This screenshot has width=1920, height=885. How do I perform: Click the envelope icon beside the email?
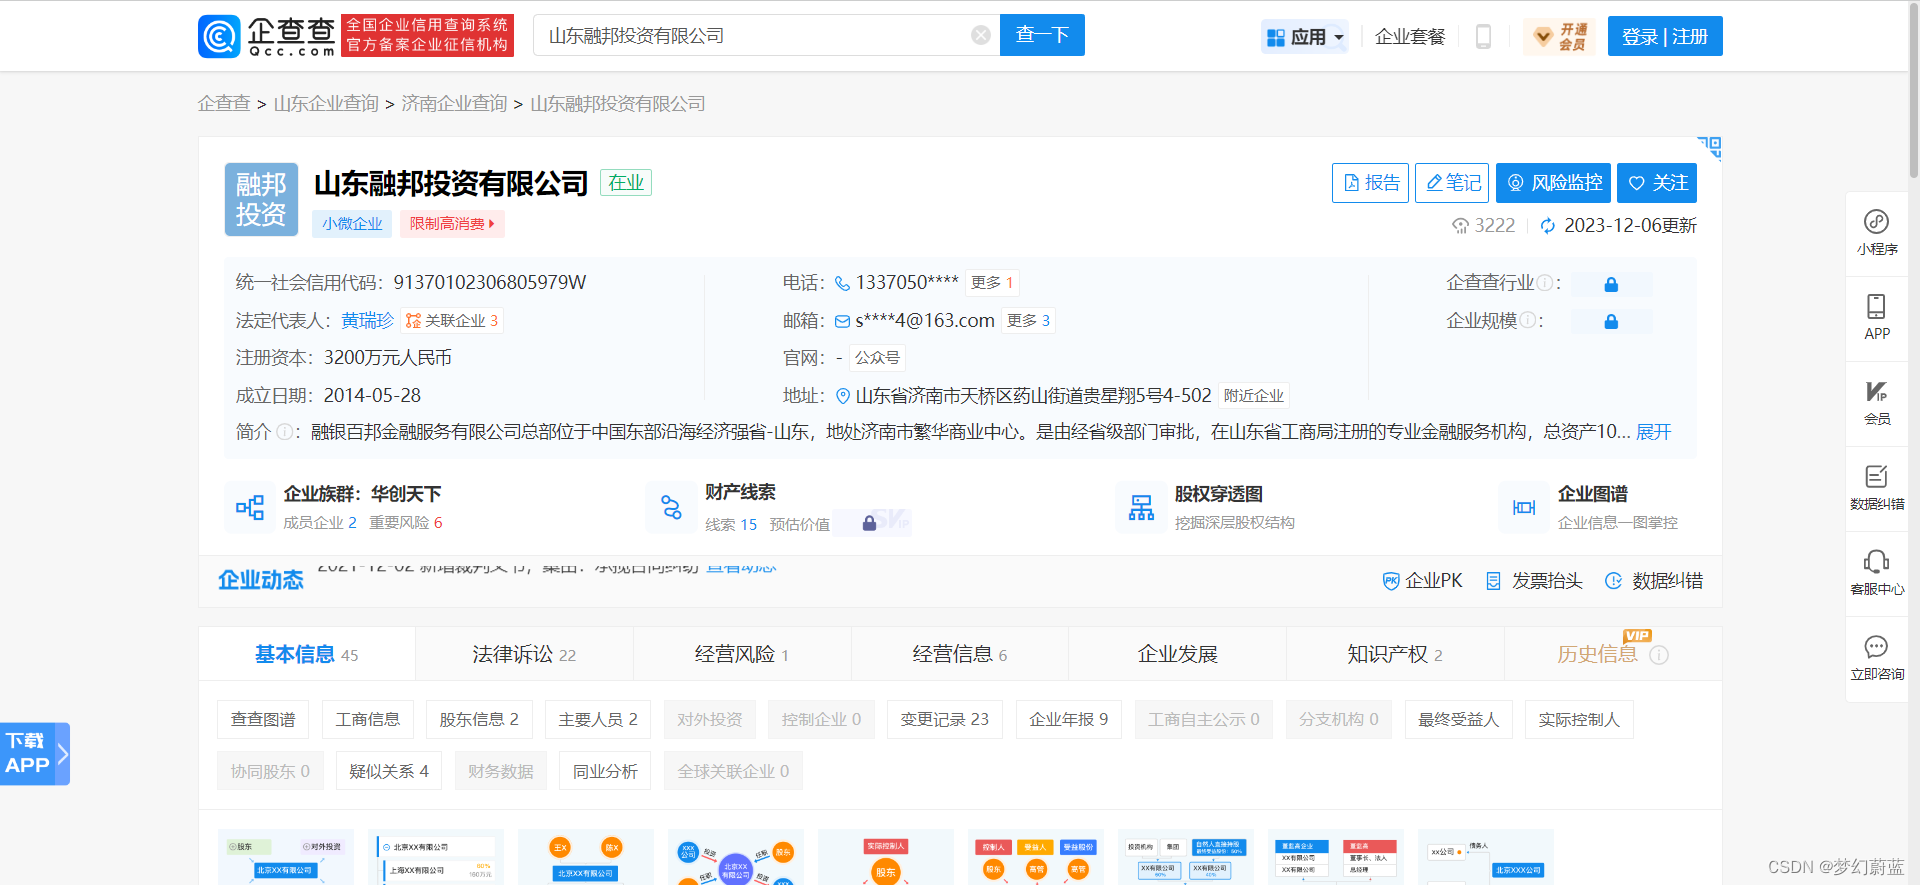click(842, 321)
